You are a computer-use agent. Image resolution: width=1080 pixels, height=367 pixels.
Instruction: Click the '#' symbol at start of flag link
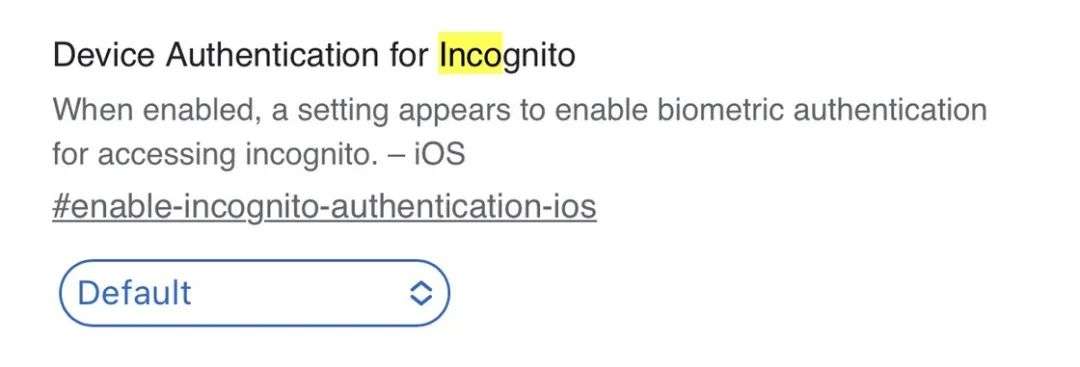[61, 207]
